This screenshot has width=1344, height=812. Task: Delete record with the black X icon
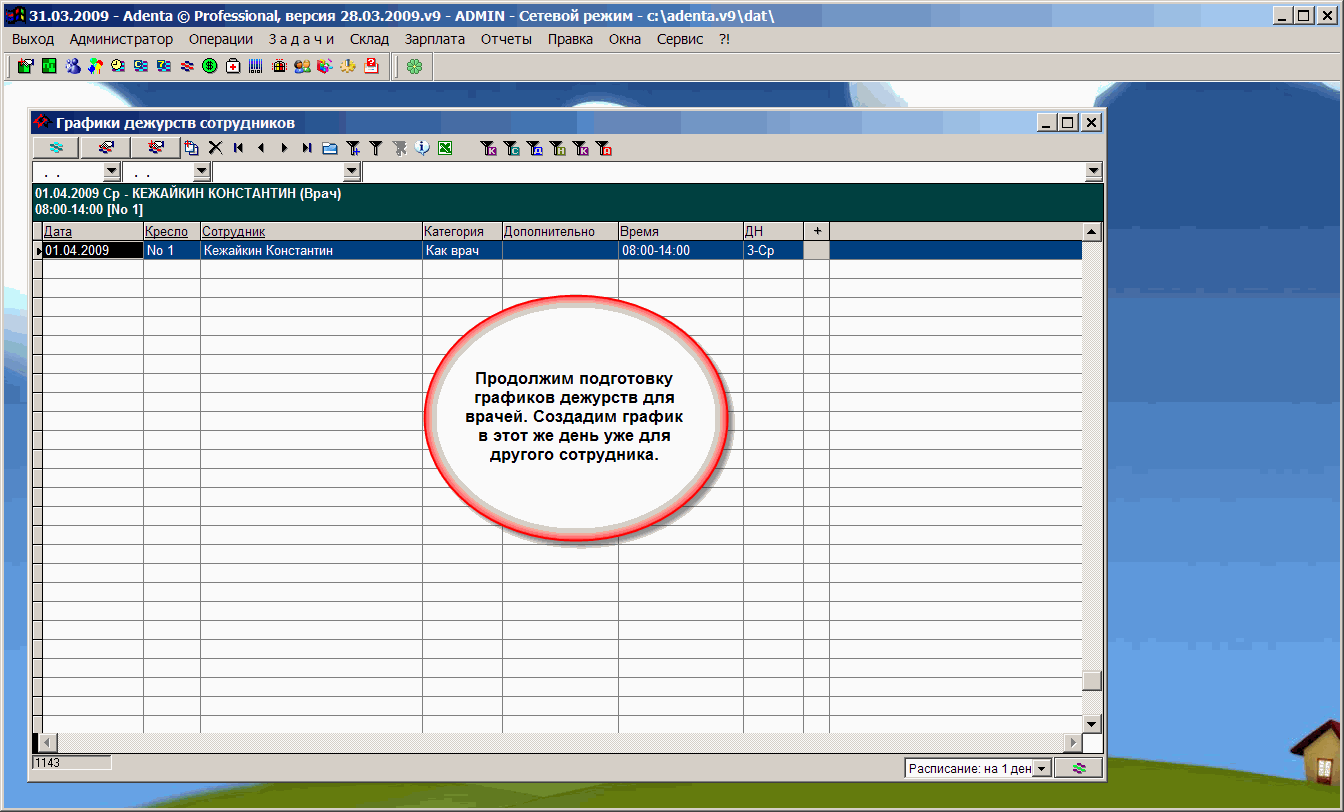[x=215, y=148]
